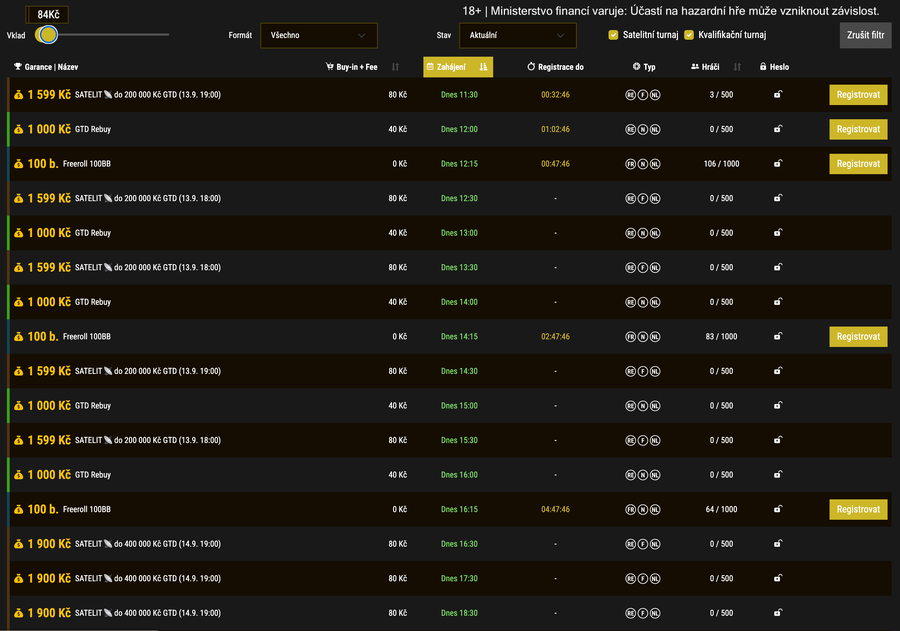This screenshot has width=900, height=631.
Task: Sort by Buy-in + Fee column header
Action: (351, 67)
